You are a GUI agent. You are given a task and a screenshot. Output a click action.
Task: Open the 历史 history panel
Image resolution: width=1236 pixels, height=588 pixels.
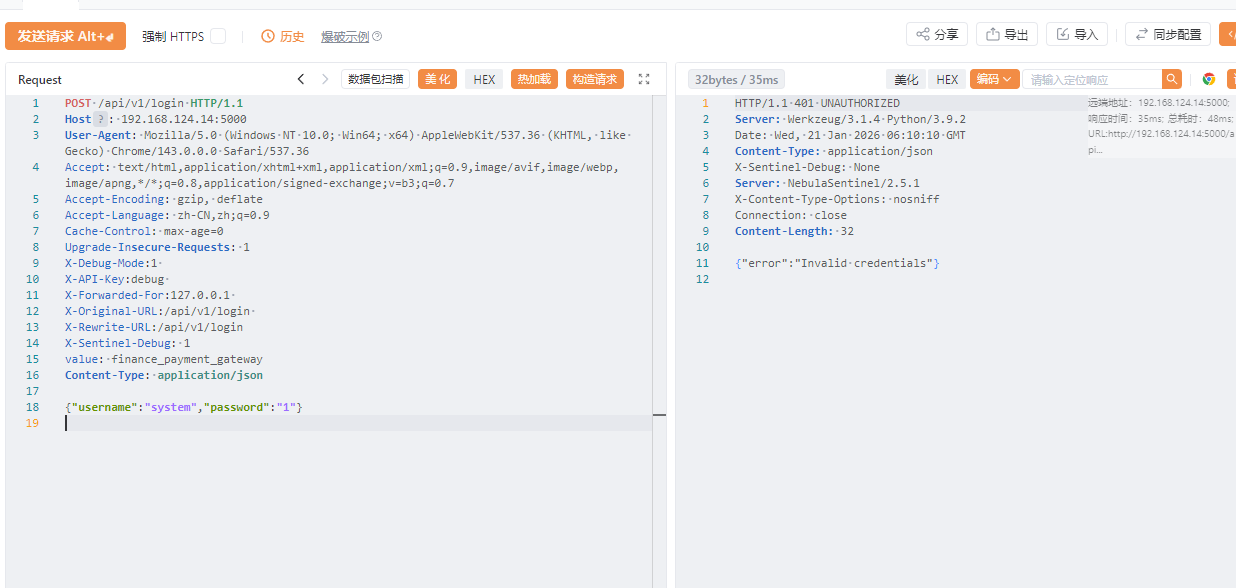click(283, 36)
